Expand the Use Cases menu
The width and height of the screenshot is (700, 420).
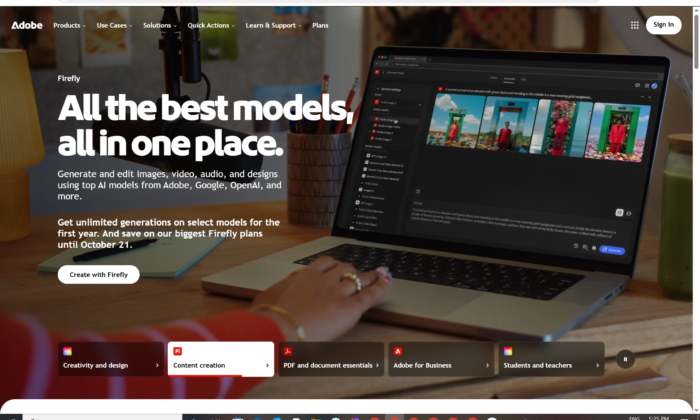point(114,25)
